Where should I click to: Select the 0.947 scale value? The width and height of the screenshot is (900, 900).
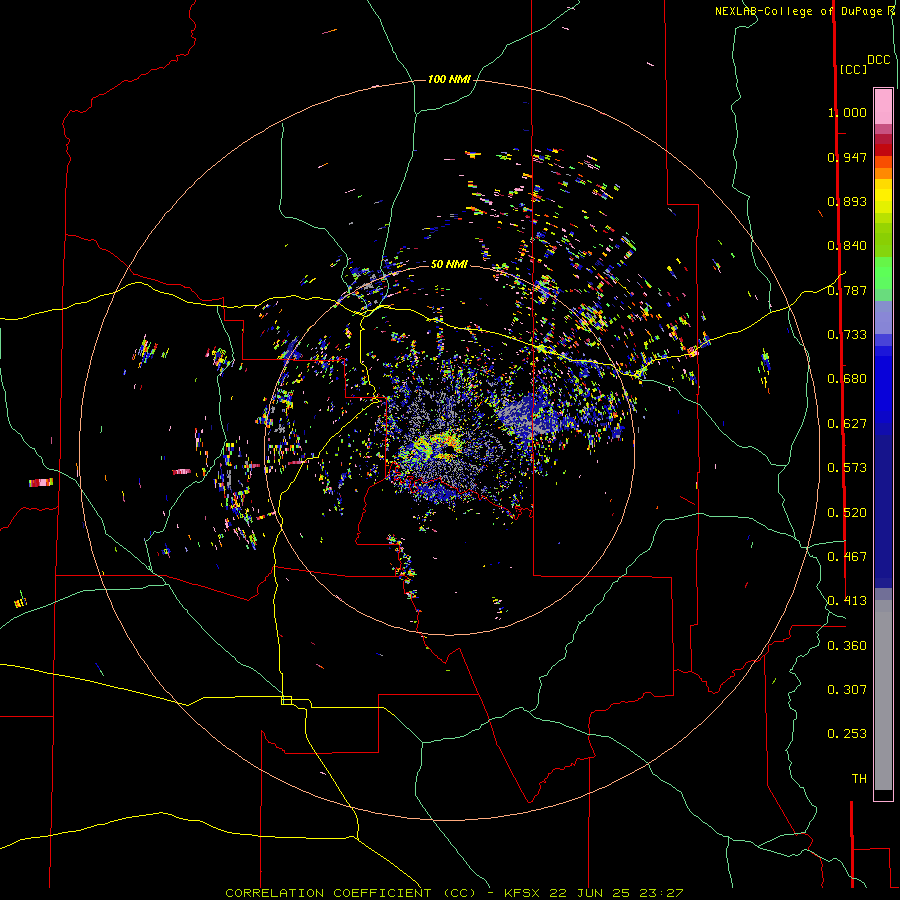847,157
